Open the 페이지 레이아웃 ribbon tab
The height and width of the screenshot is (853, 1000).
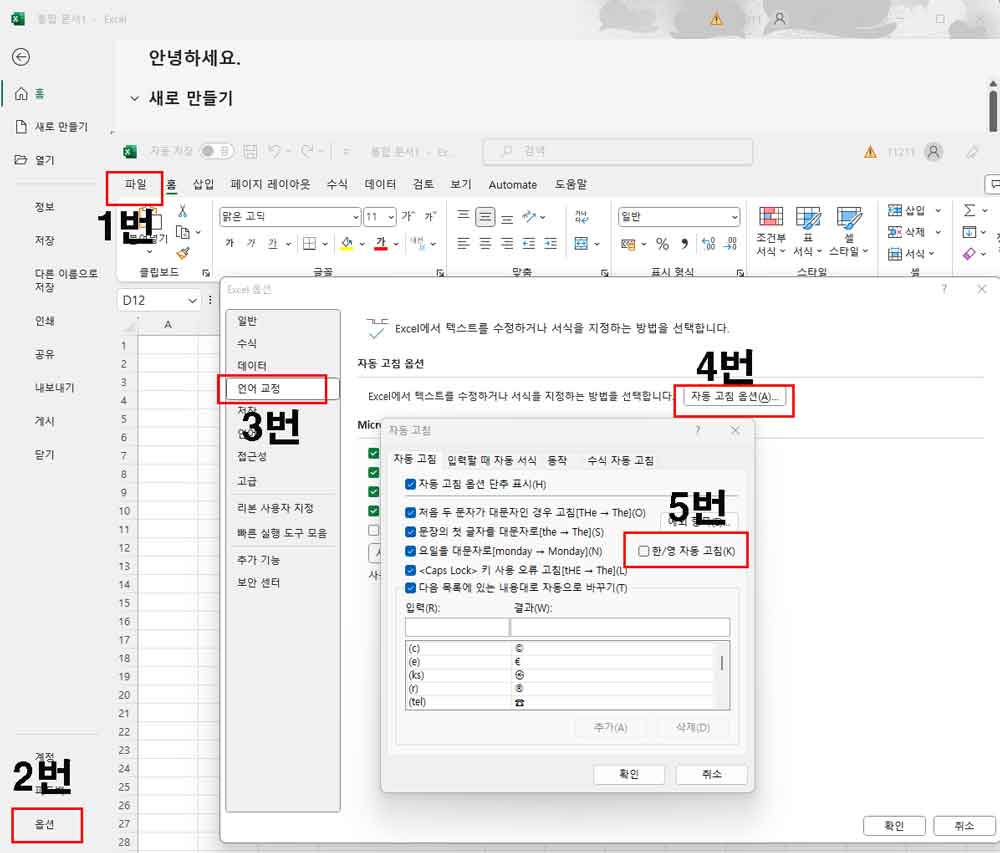tap(270, 184)
